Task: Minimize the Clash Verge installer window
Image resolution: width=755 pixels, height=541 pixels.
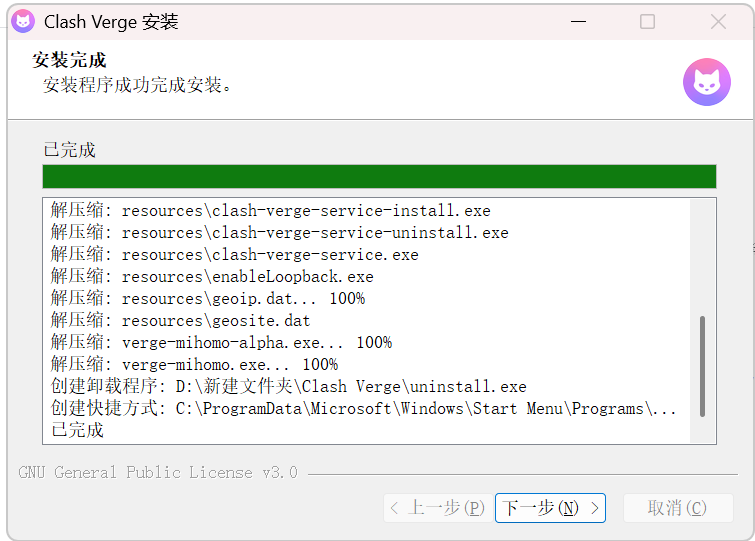Action: 578,22
